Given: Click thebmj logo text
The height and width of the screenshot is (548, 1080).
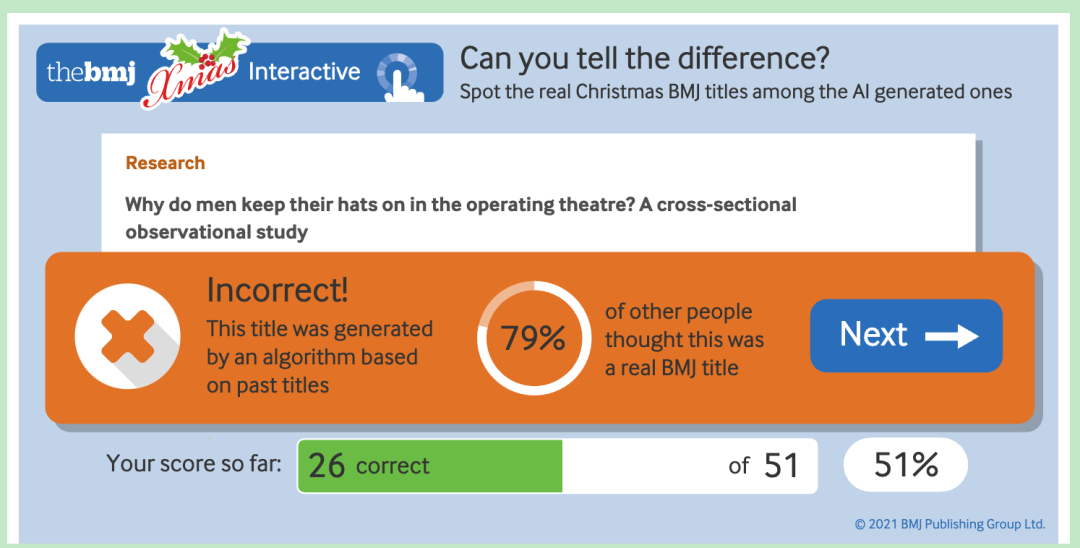Looking at the screenshot, I should coord(91,72).
